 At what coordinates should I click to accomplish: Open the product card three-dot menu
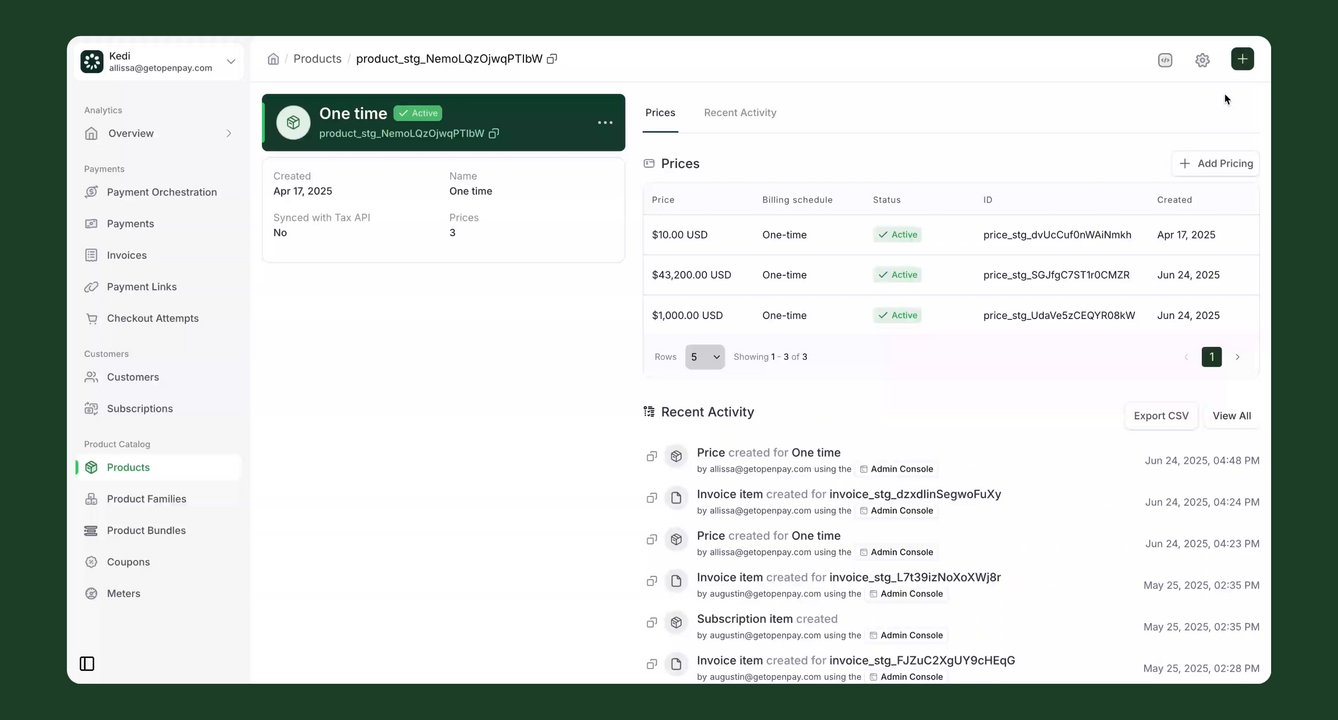(x=605, y=123)
